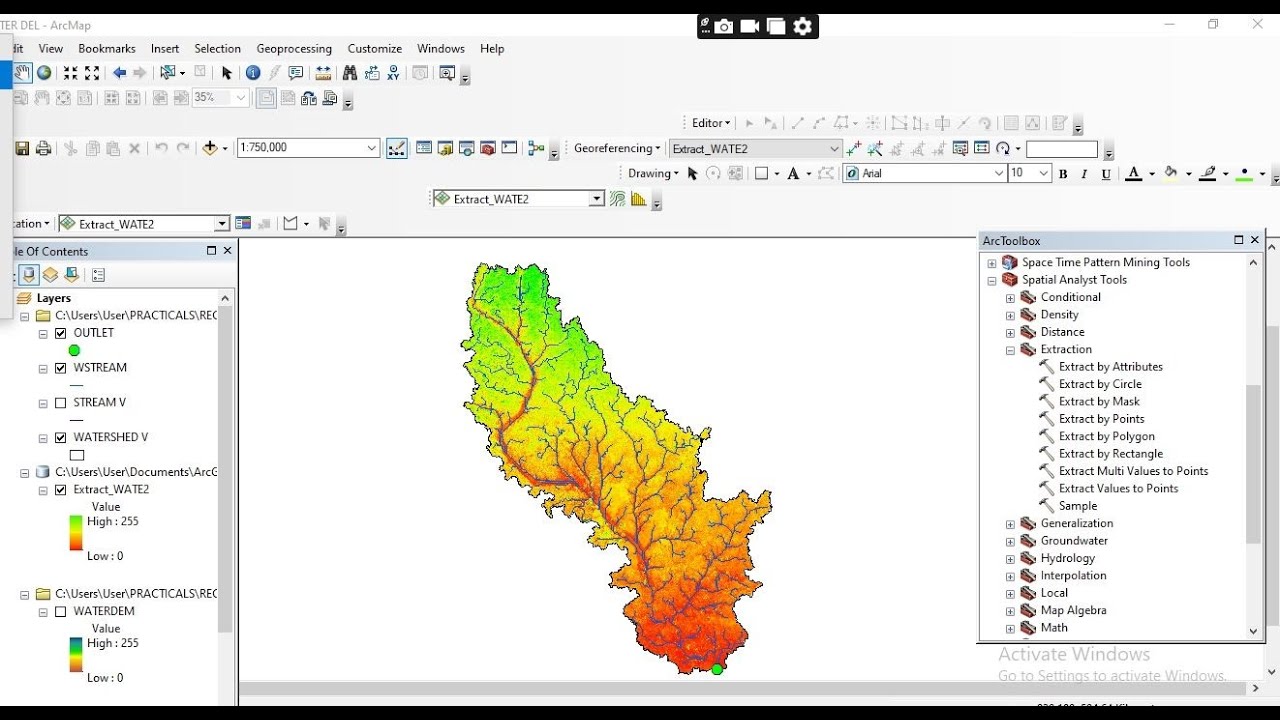Viewport: 1280px width, 720px height.
Task: Click the Histogram icon next to Extract_WATE2
Action: point(639,199)
